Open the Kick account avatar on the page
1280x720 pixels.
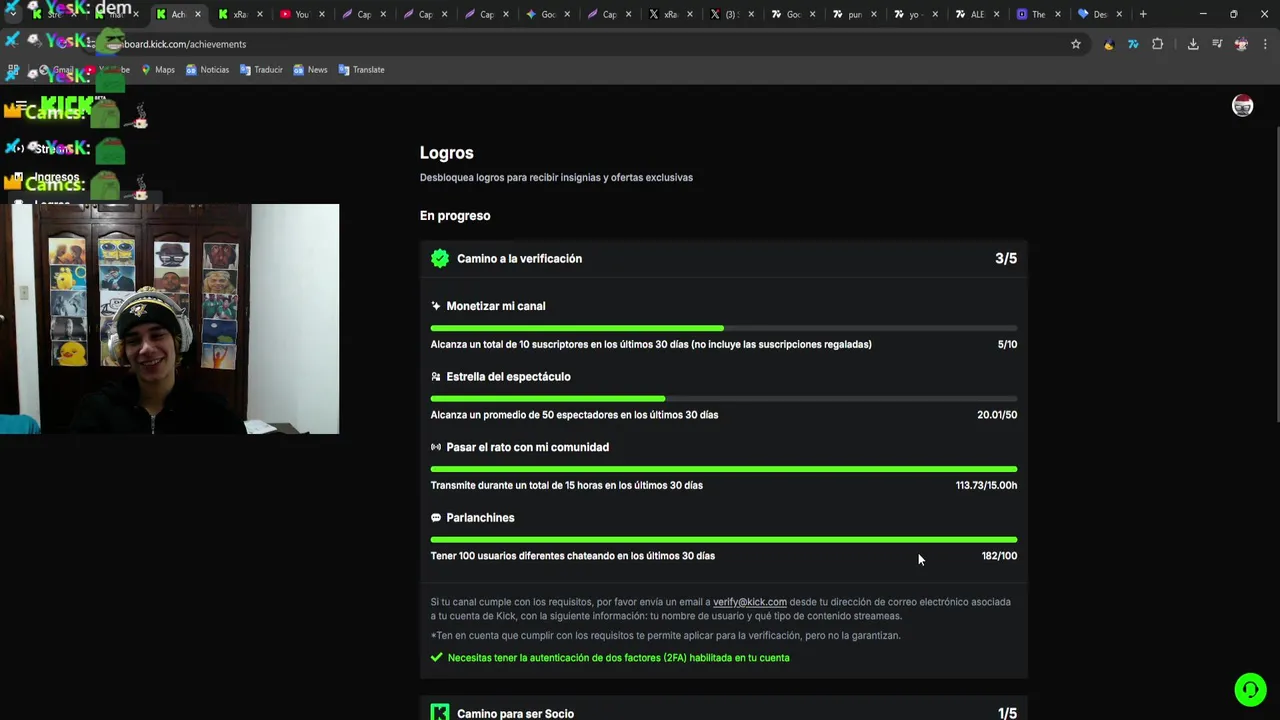pos(1242,106)
